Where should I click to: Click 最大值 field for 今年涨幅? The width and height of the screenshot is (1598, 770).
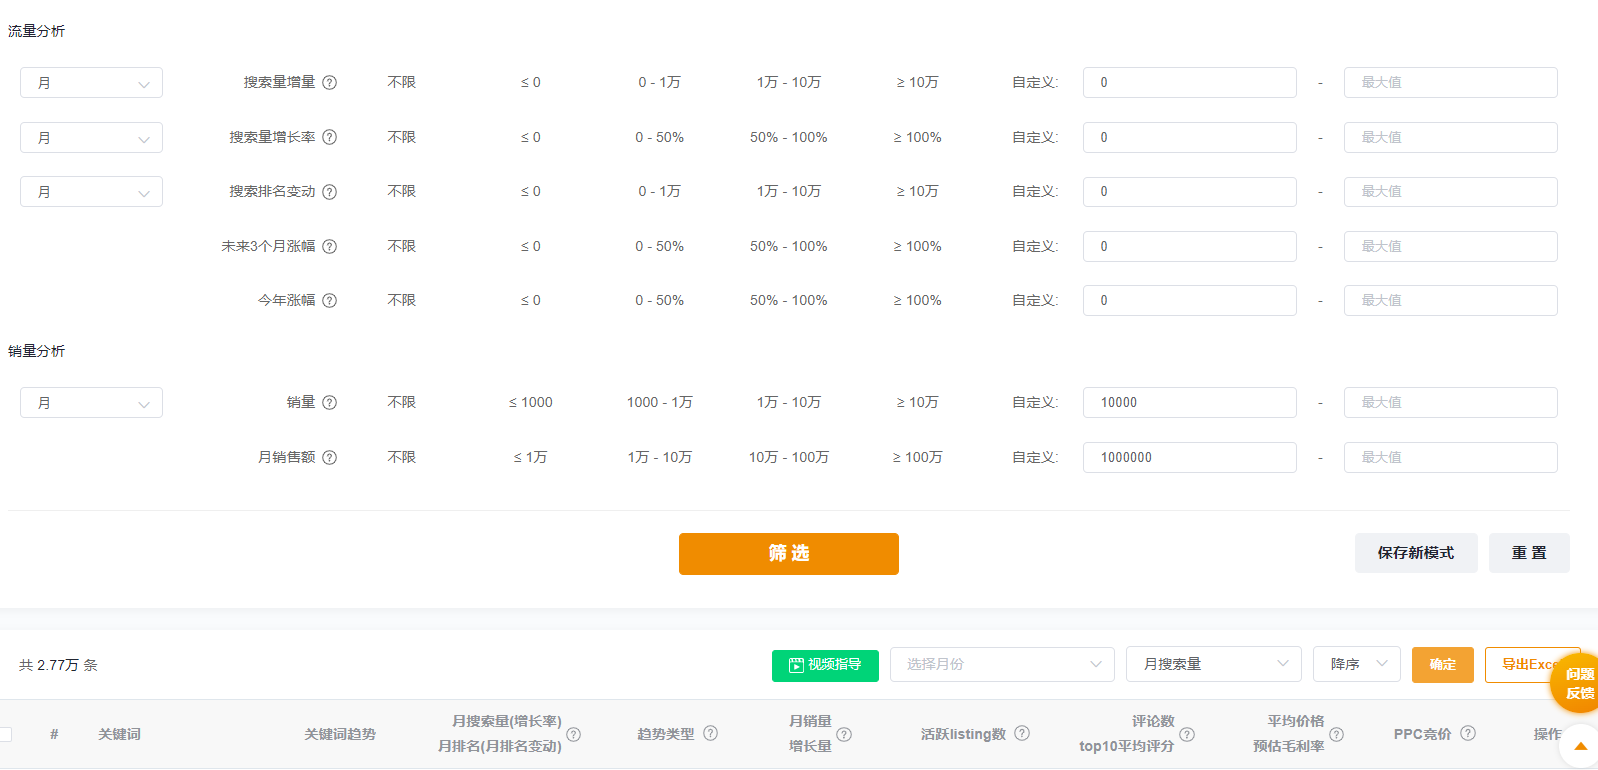[x=1450, y=300]
